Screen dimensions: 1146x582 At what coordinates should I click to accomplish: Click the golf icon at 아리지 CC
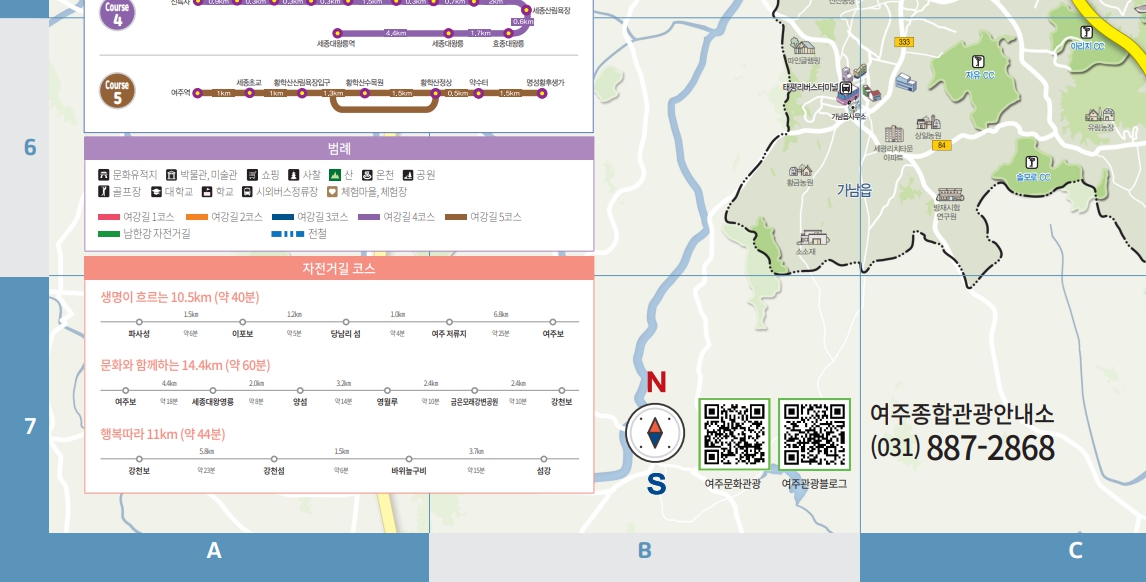[x=1086, y=32]
